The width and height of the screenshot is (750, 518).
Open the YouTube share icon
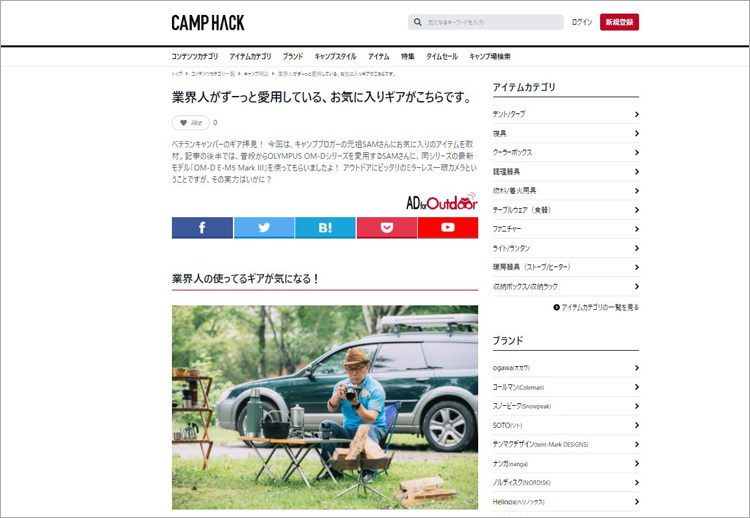click(448, 228)
